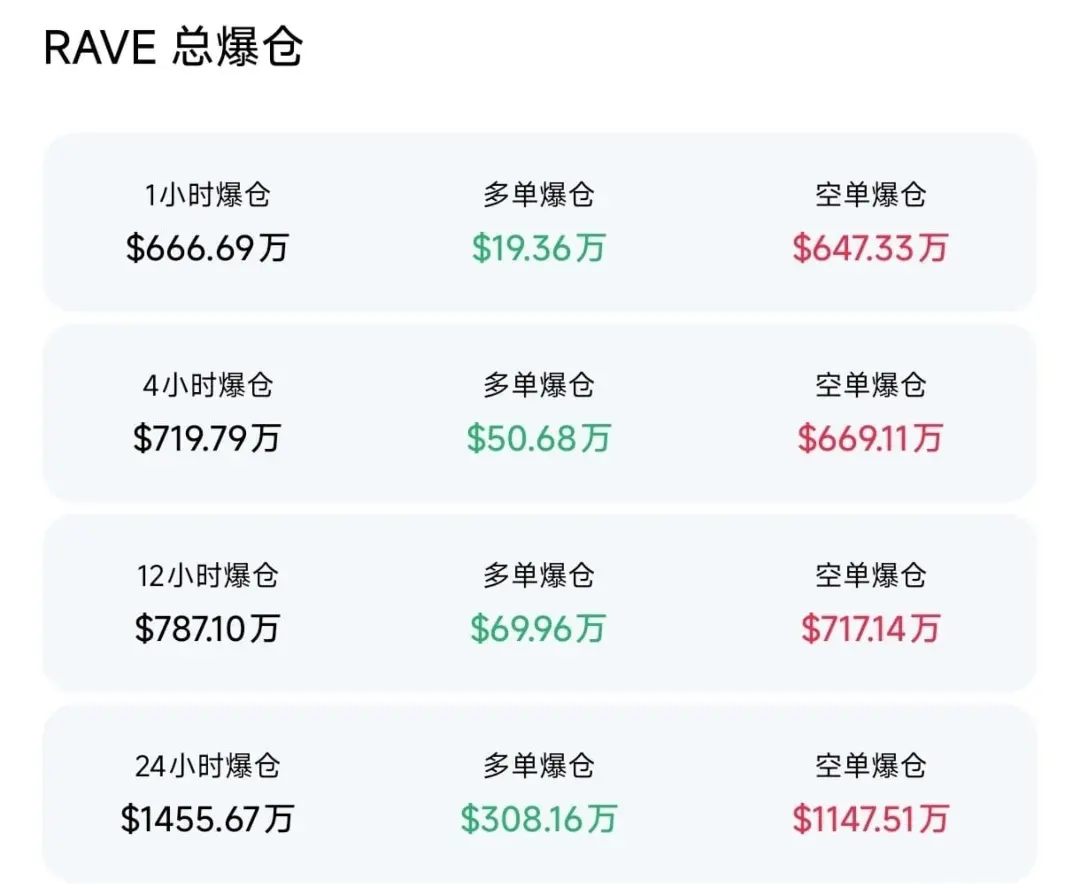Image resolution: width=1080 pixels, height=884 pixels.
Task: Click the red $717.14万 value
Action: pyautogui.click(x=870, y=629)
